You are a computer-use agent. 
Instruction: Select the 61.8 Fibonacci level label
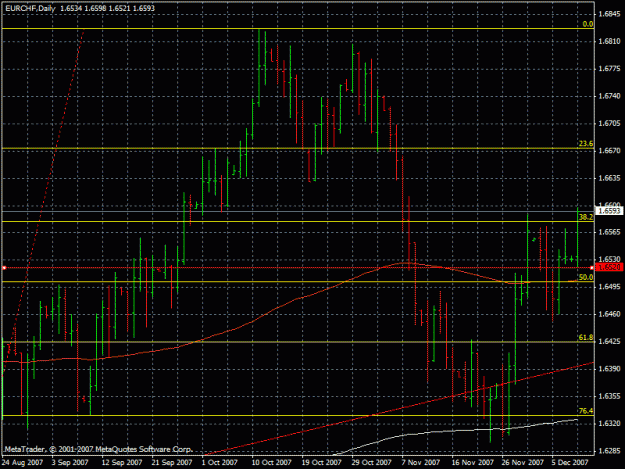pos(586,338)
